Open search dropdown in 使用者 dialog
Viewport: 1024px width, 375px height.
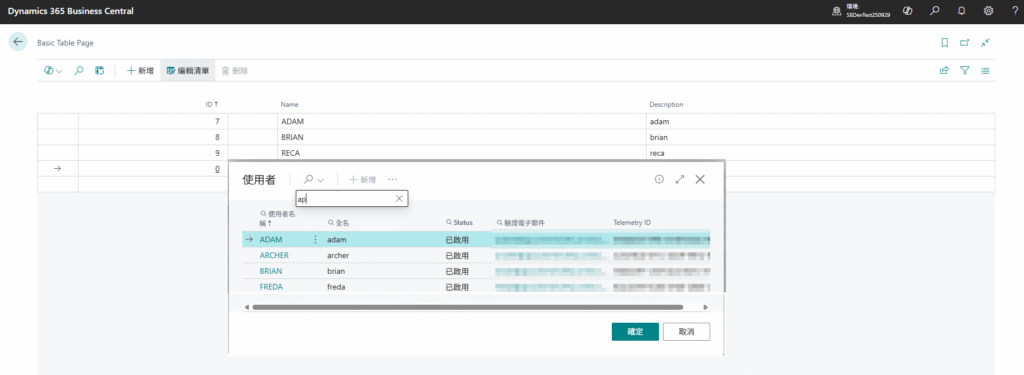click(314, 179)
